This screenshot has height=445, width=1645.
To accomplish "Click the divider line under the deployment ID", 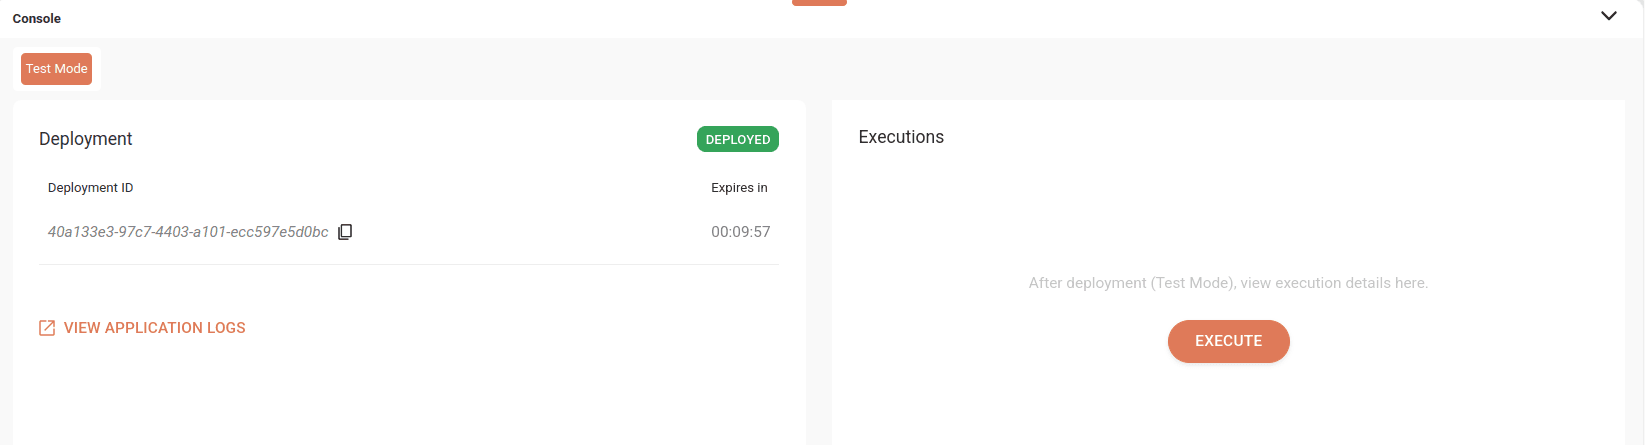I will [408, 265].
